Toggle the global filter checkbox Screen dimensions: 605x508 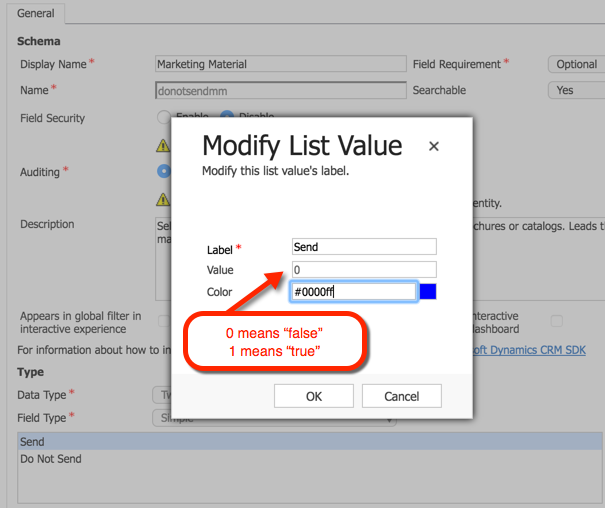[x=163, y=321]
